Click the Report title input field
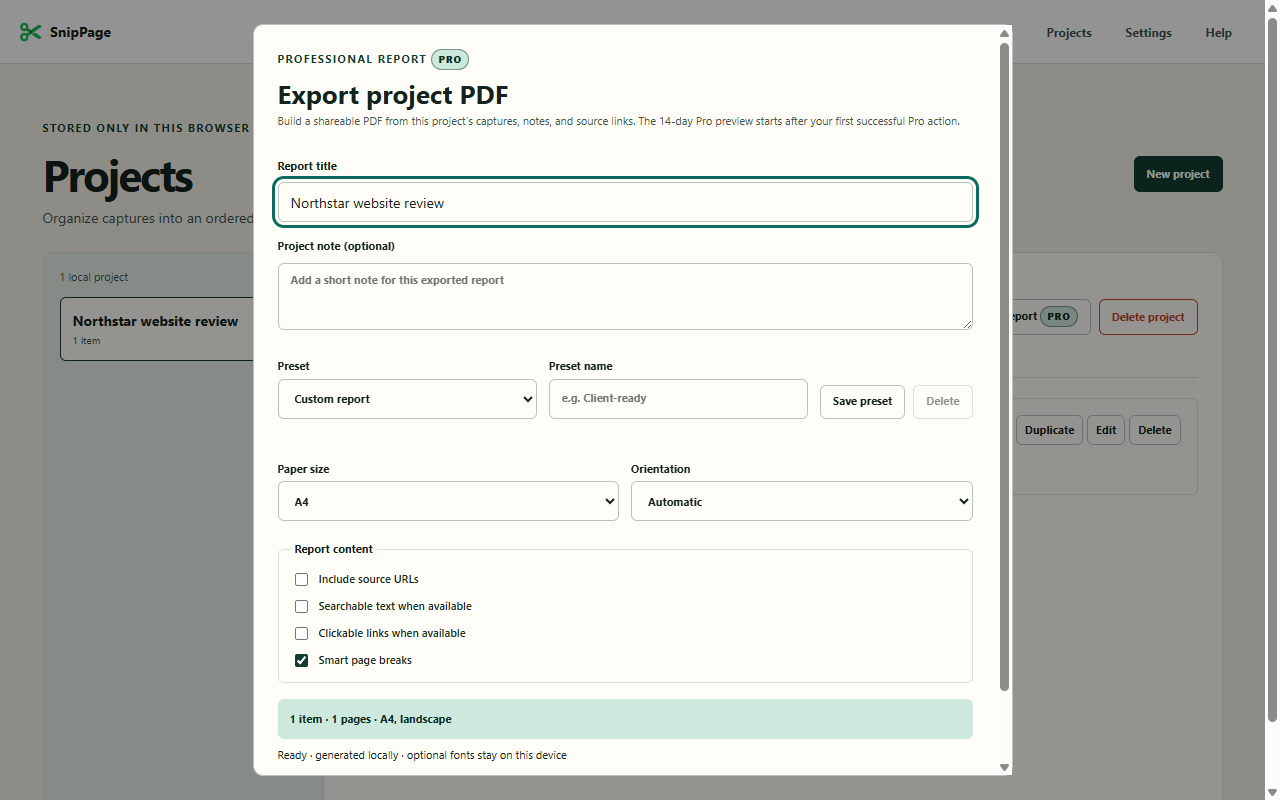The width and height of the screenshot is (1280, 800). [625, 202]
